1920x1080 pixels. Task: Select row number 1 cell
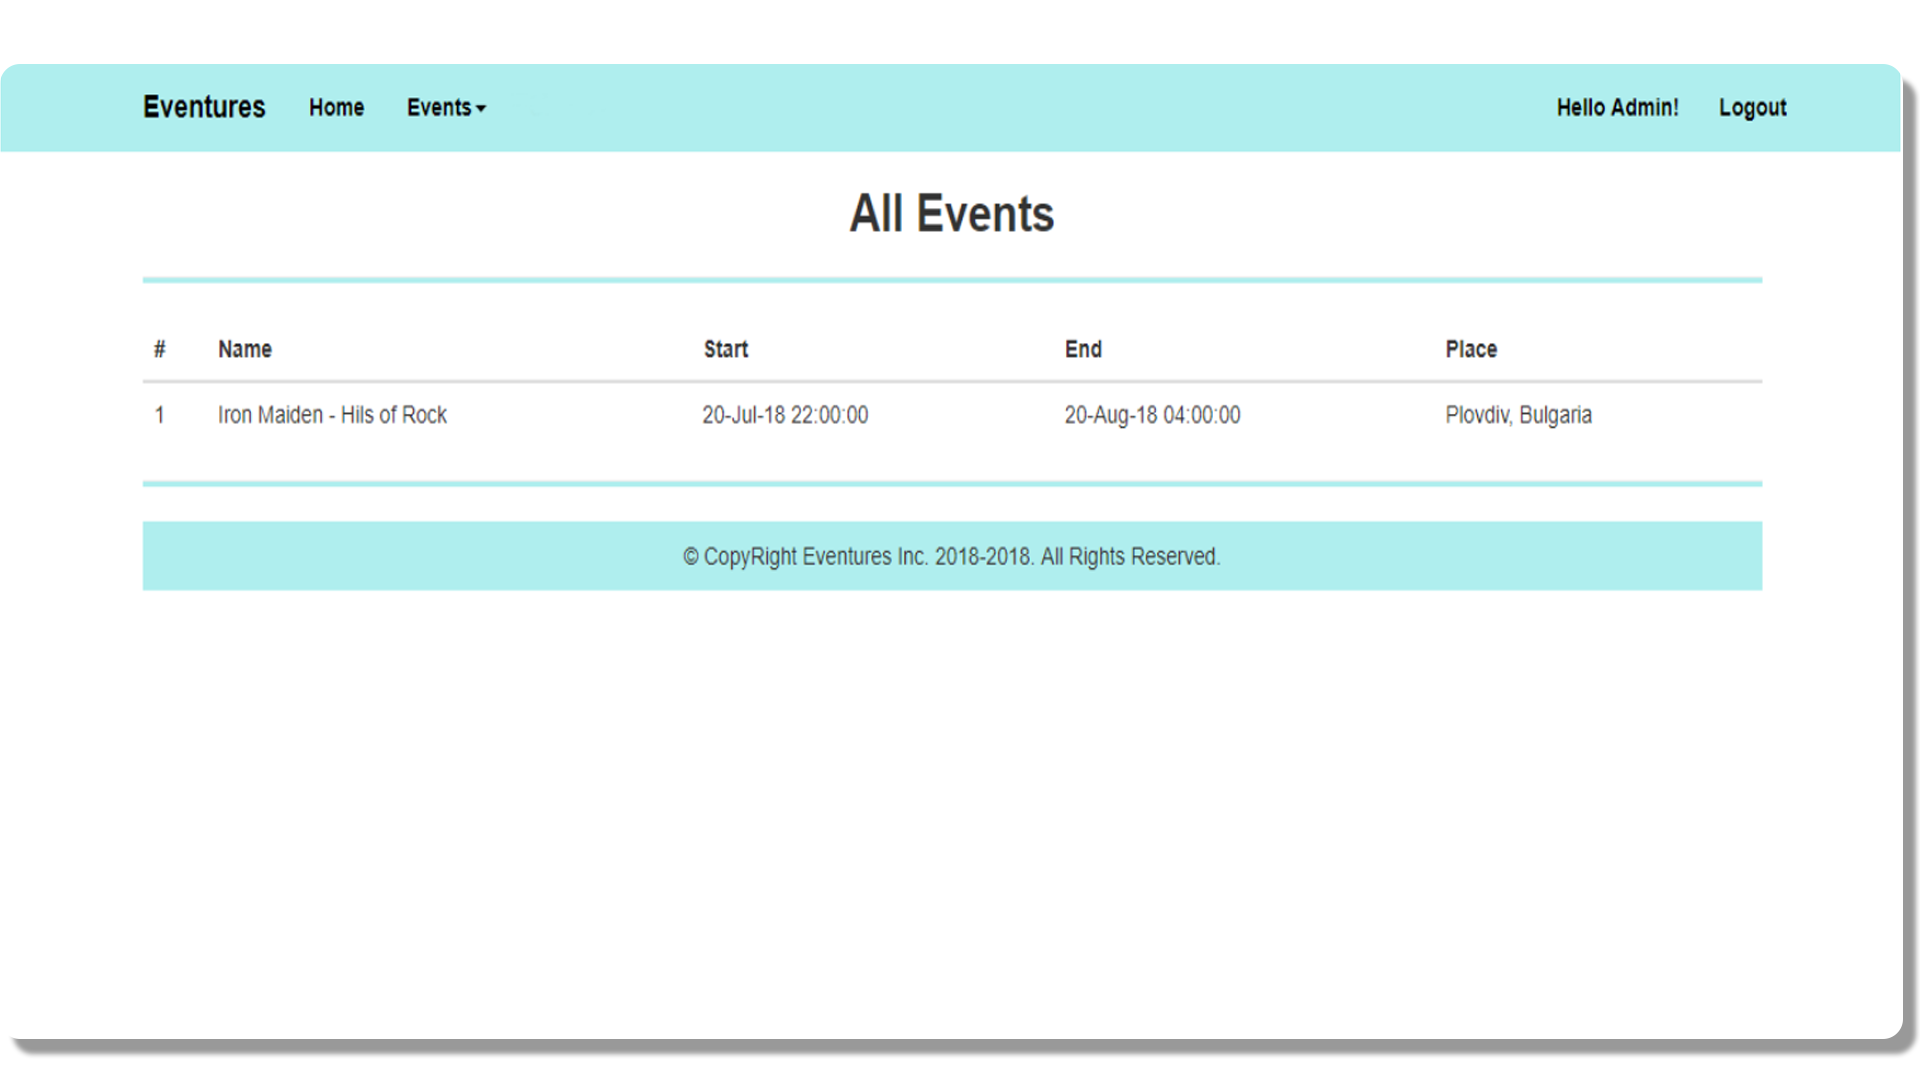(x=160, y=415)
